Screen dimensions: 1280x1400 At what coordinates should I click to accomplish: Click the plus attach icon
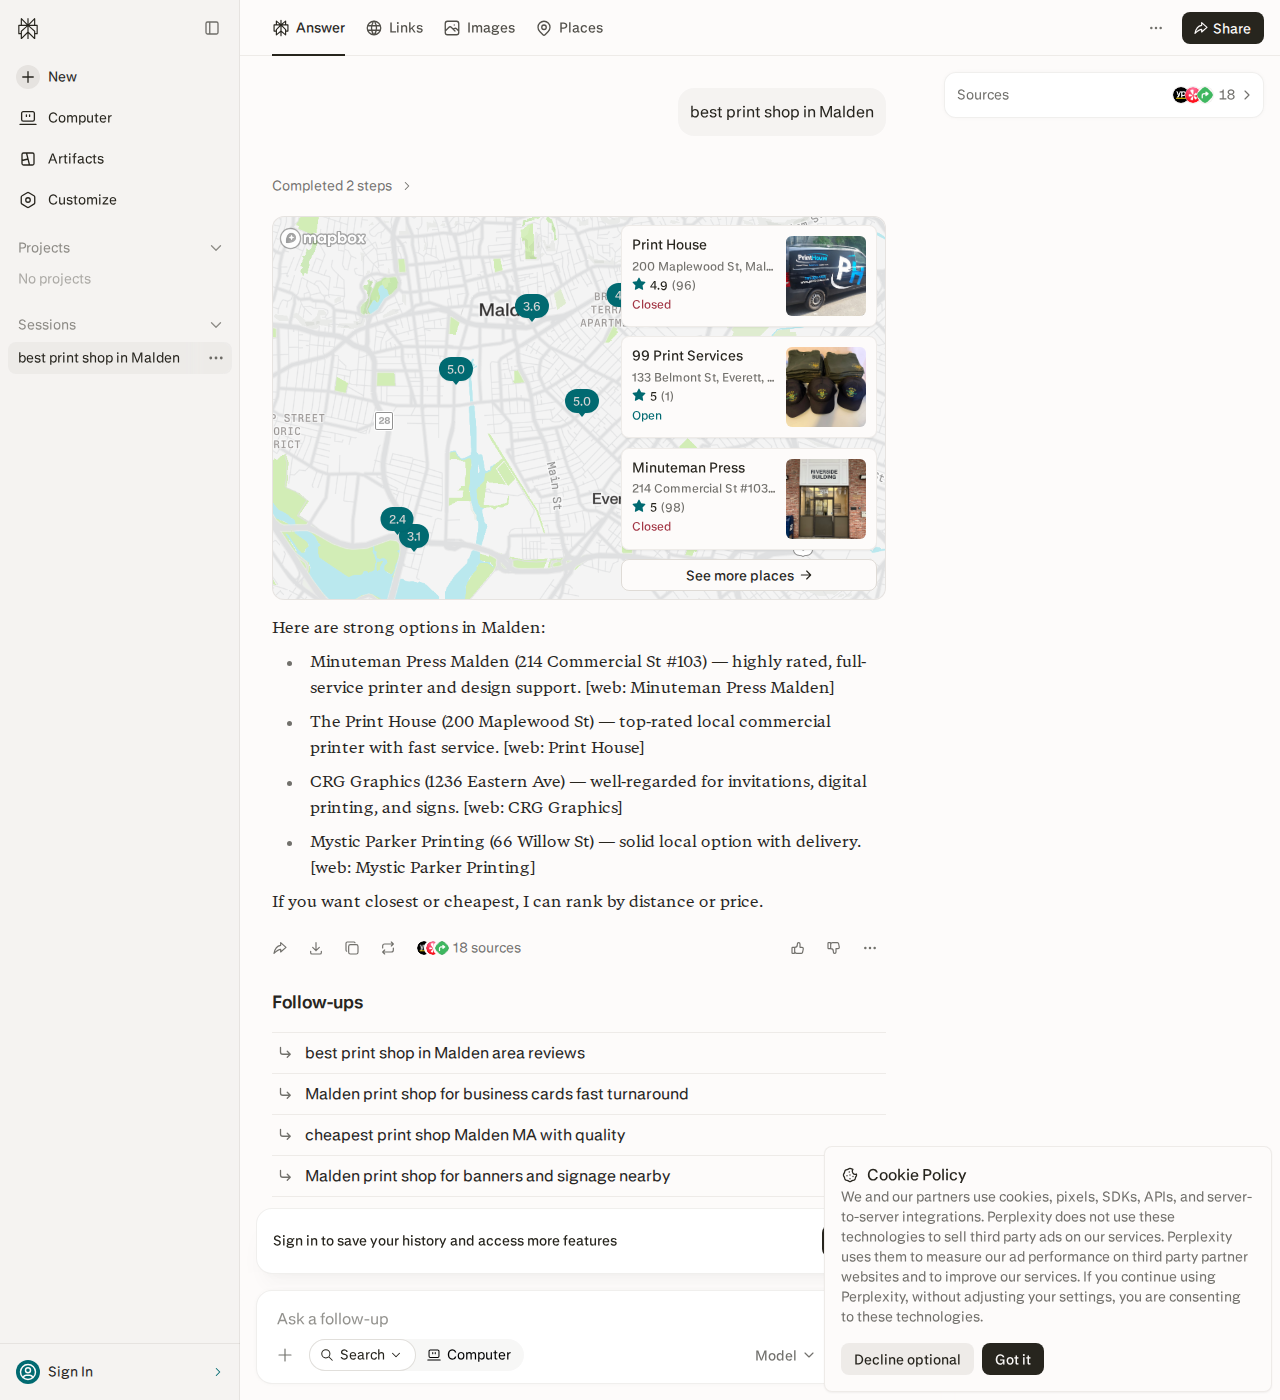click(285, 1355)
